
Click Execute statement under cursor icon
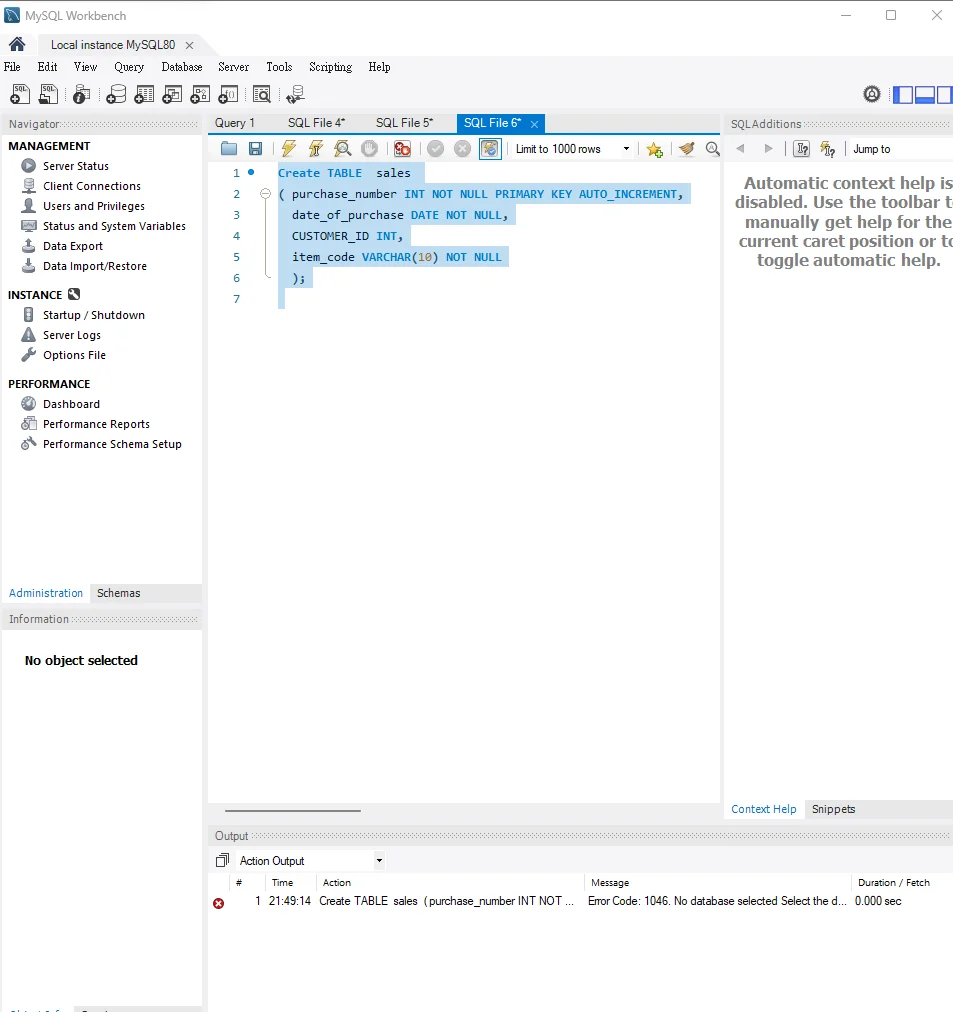316,149
